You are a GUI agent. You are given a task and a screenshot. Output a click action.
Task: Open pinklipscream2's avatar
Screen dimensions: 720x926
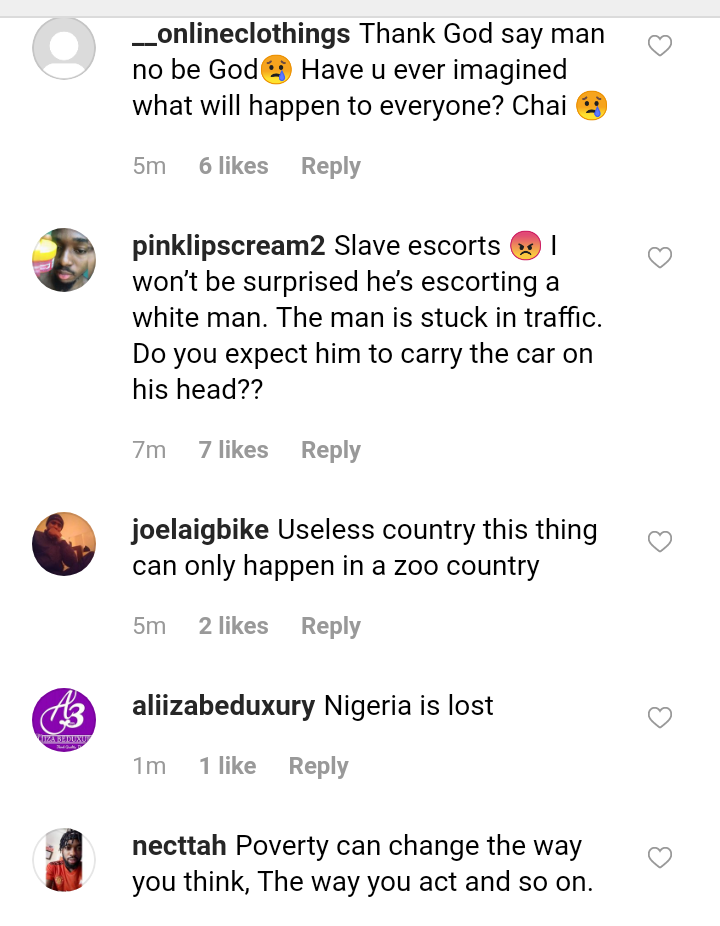tap(64, 260)
